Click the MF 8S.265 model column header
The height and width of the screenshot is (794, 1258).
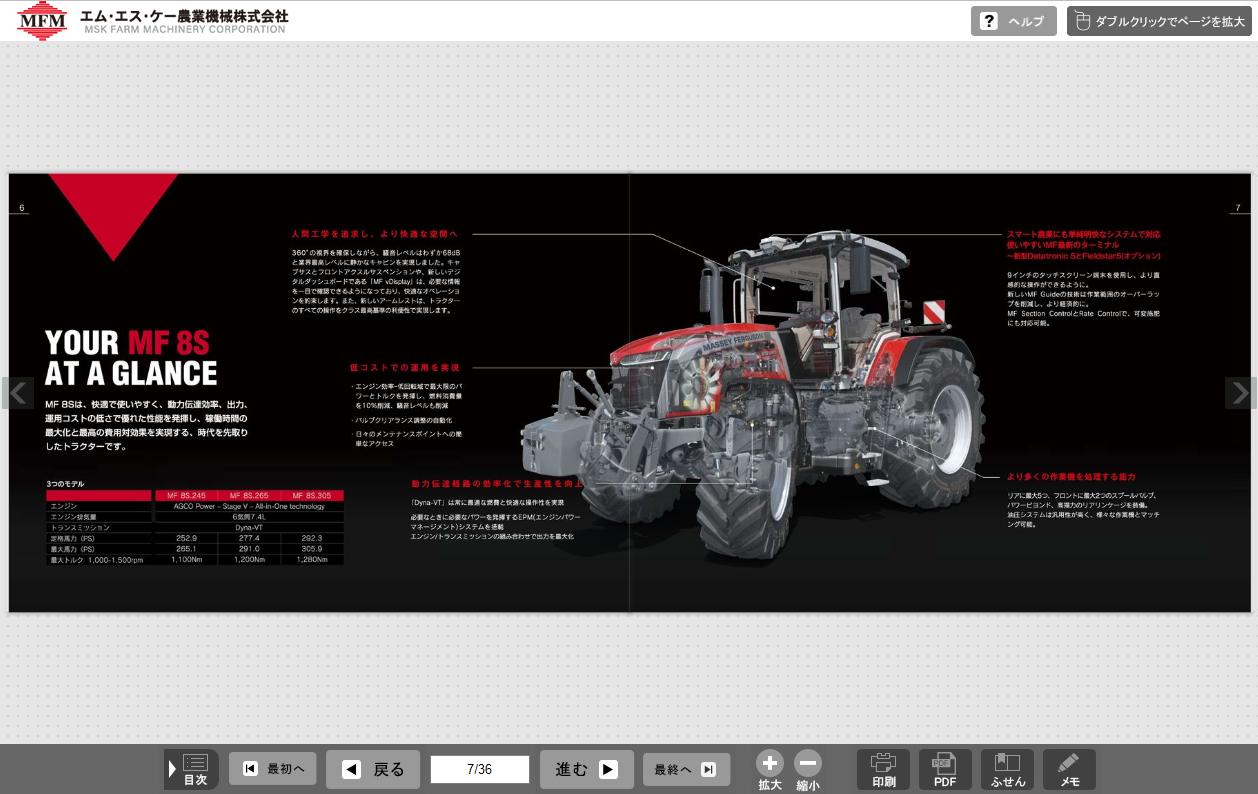pos(249,495)
